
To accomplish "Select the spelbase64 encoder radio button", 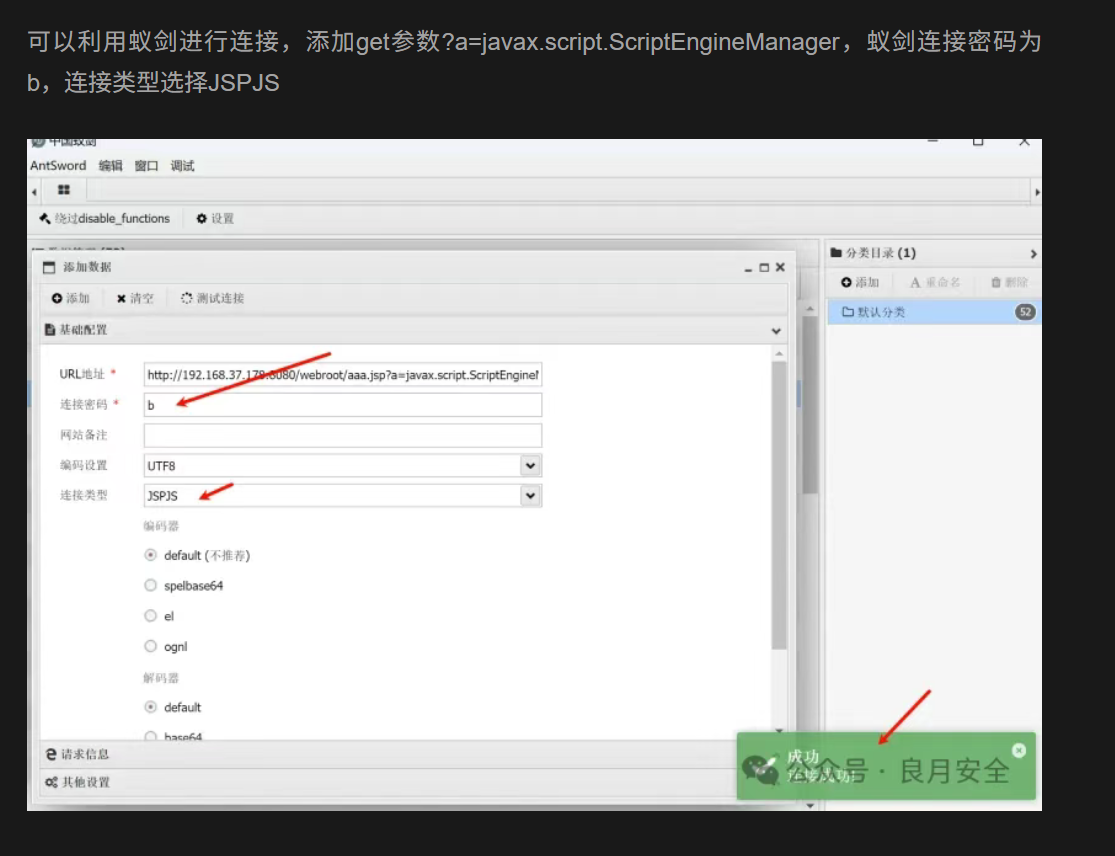I will pyautogui.click(x=151, y=586).
